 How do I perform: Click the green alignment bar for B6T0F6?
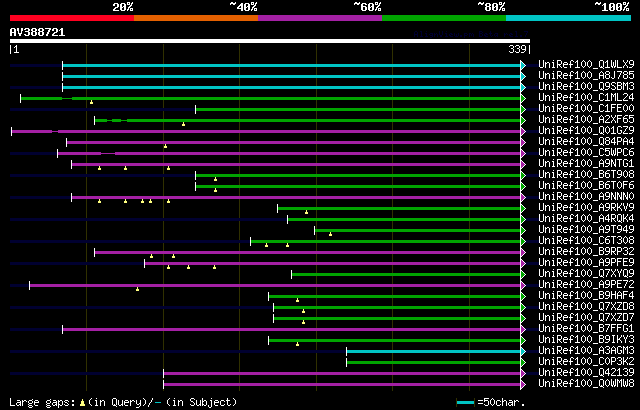pos(358,186)
